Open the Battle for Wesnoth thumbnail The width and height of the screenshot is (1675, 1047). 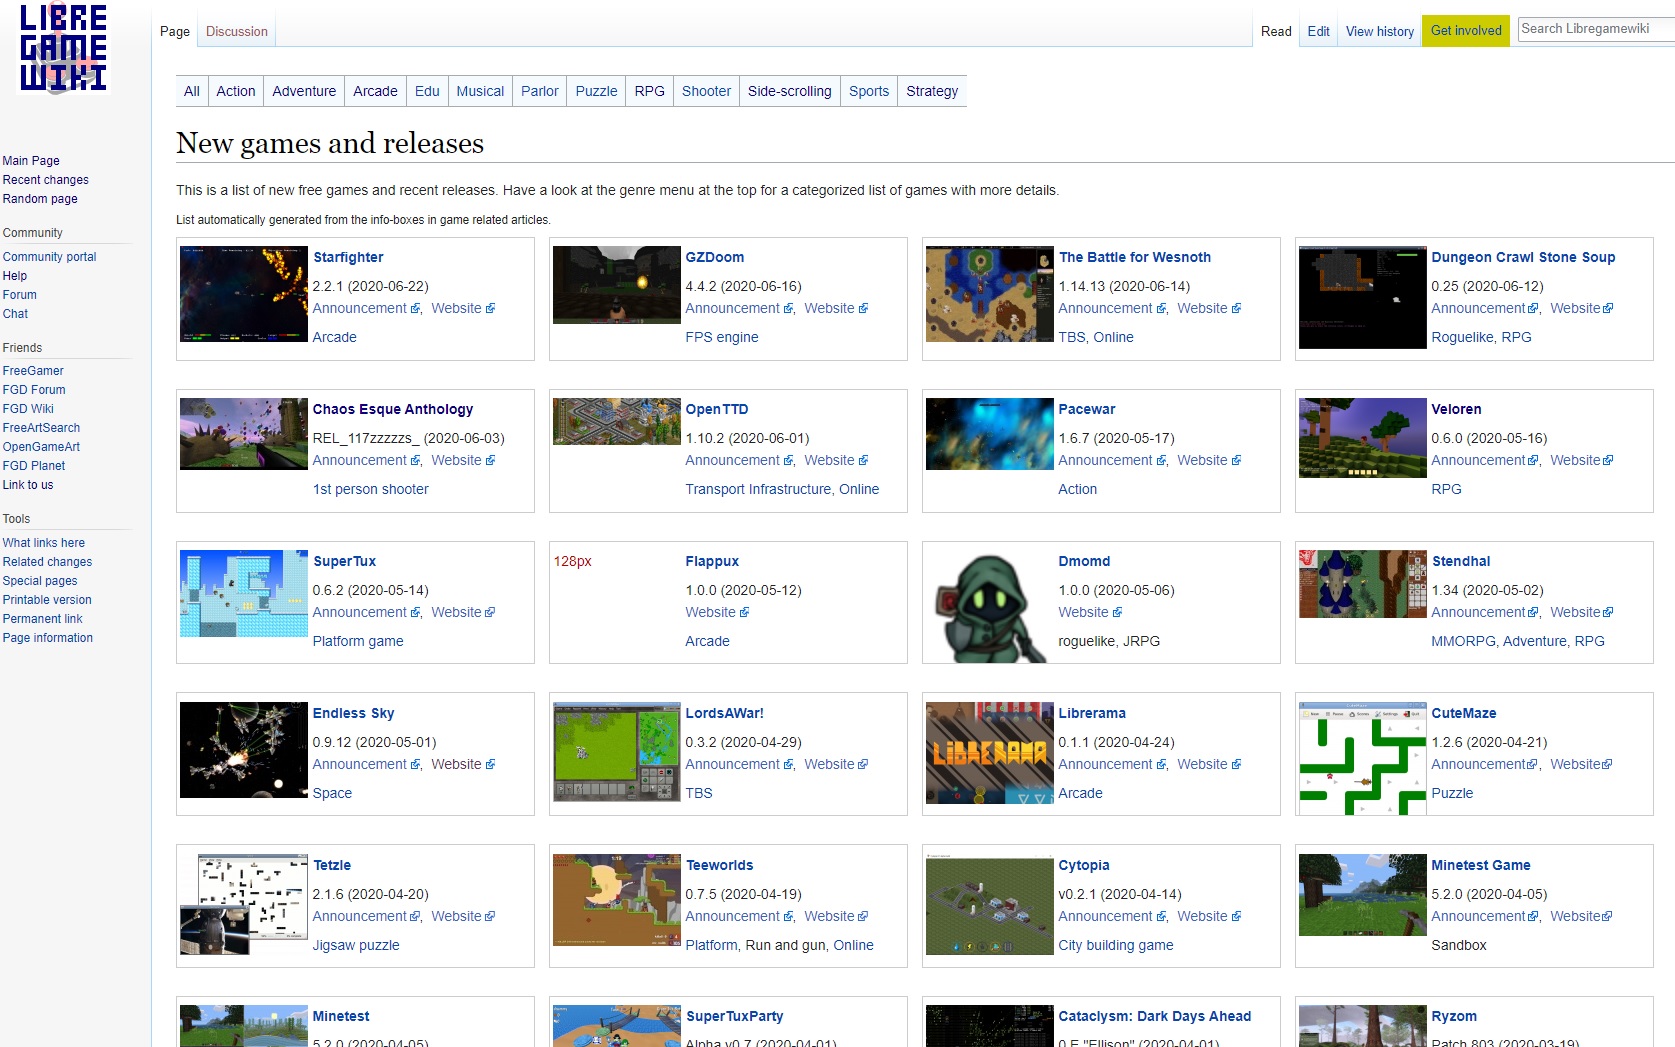pyautogui.click(x=990, y=294)
